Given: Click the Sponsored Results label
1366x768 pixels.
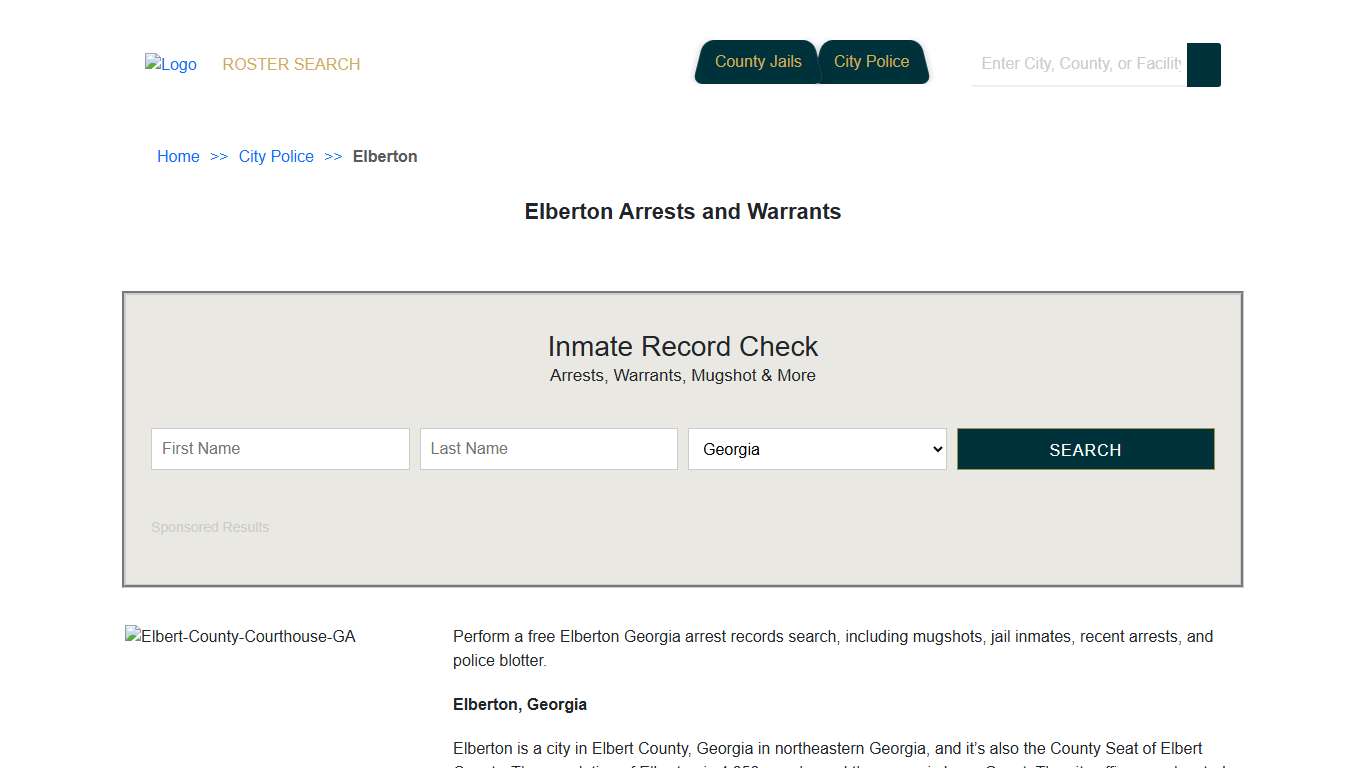Looking at the screenshot, I should [210, 527].
